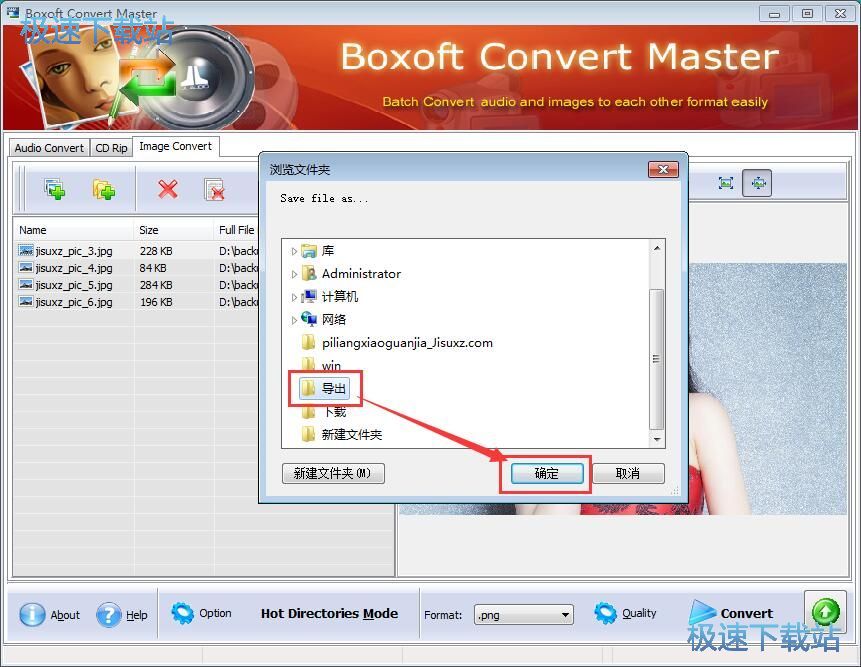Select the 网络 tree item
This screenshot has height=667, width=861.
pyautogui.click(x=334, y=320)
